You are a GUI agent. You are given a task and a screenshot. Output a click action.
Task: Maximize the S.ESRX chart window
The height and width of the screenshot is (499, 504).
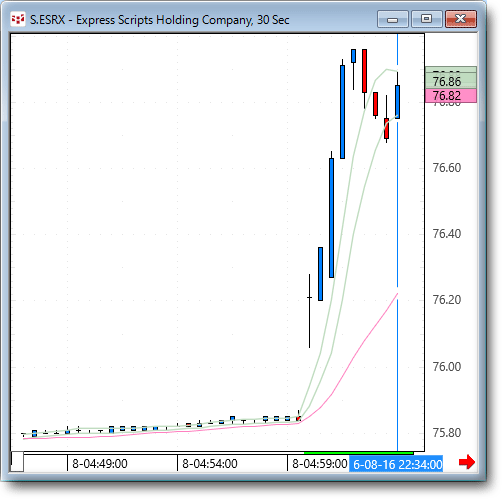click(x=426, y=19)
